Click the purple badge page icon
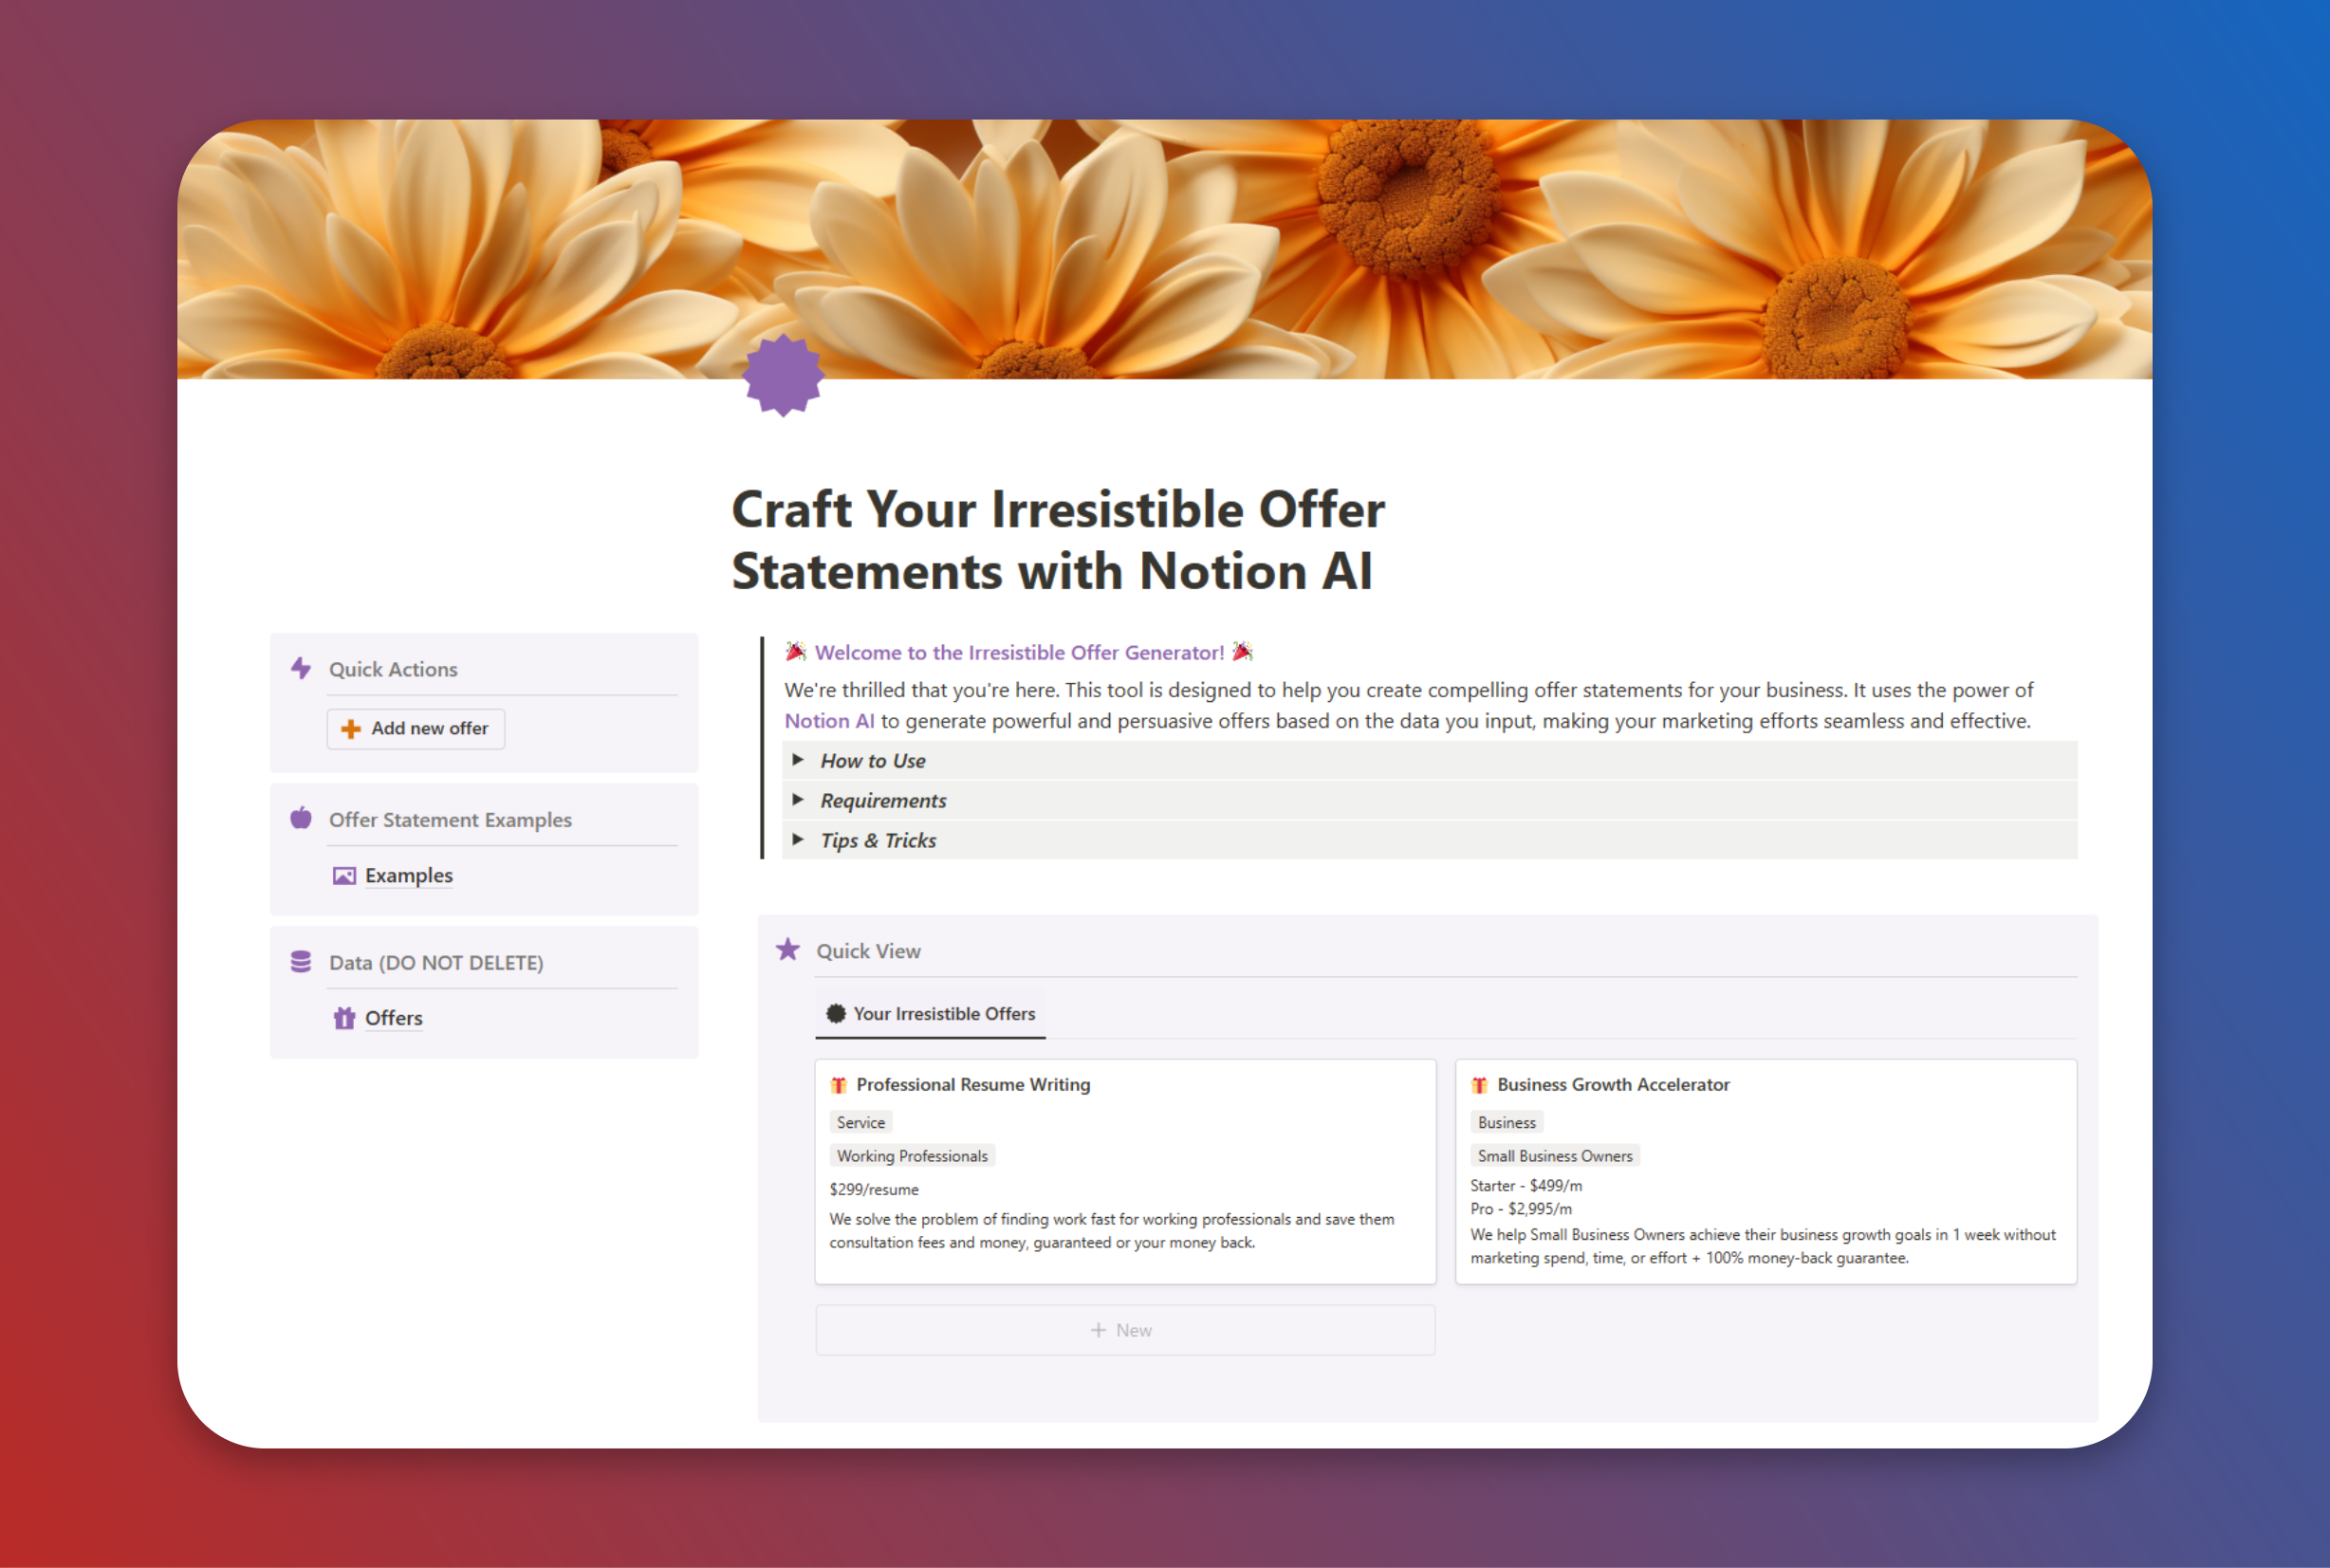The width and height of the screenshot is (2330, 1568). [x=783, y=375]
